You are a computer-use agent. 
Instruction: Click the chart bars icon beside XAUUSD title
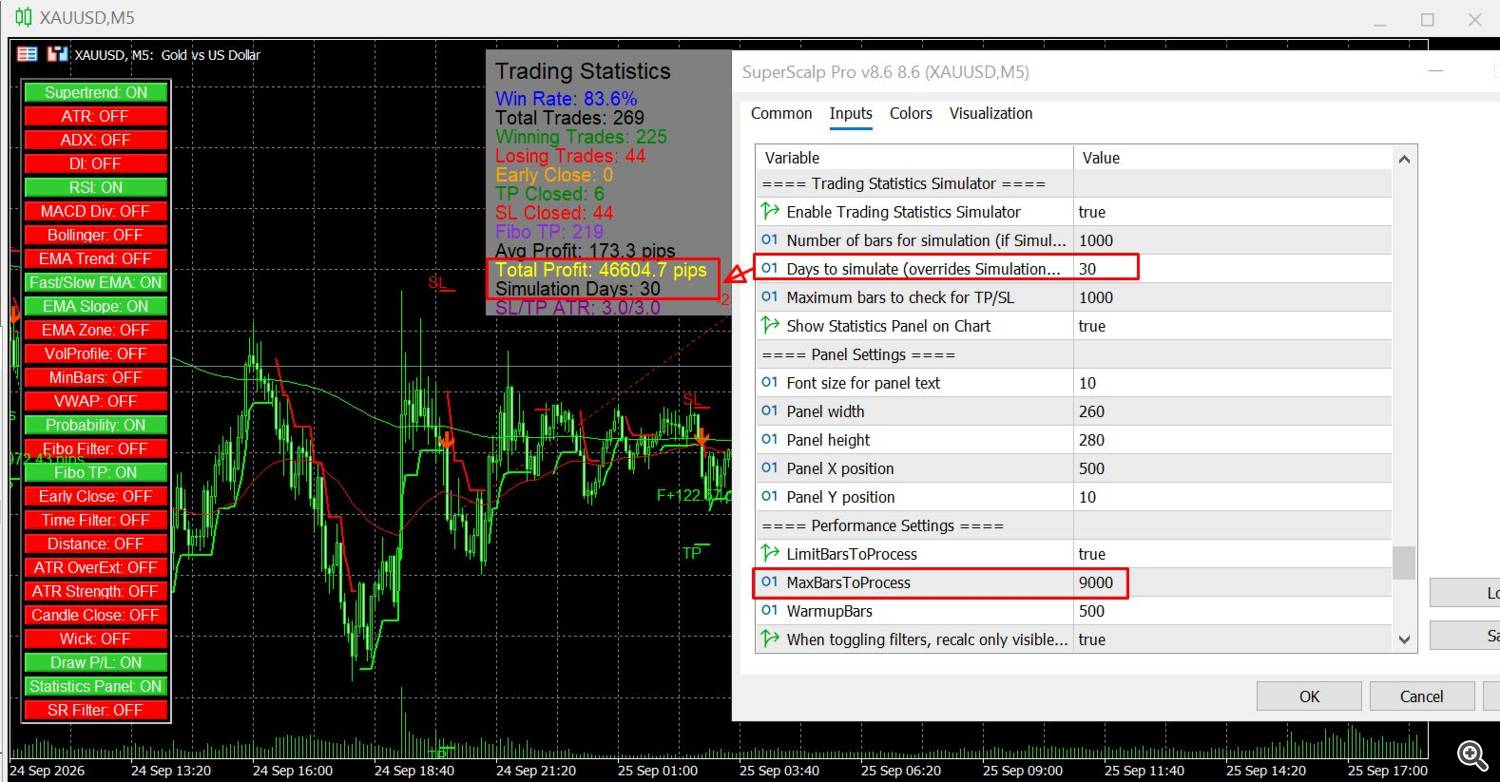pyautogui.click(x=58, y=54)
